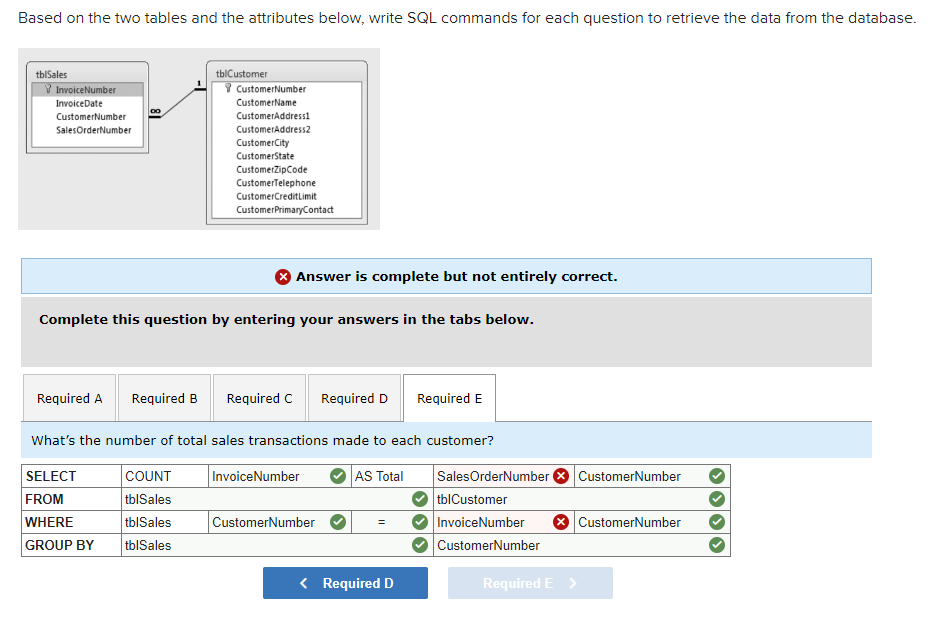Screen dimensions: 930x625
Task: Click the tblSales cell in WHERE row
Action: (x=165, y=522)
